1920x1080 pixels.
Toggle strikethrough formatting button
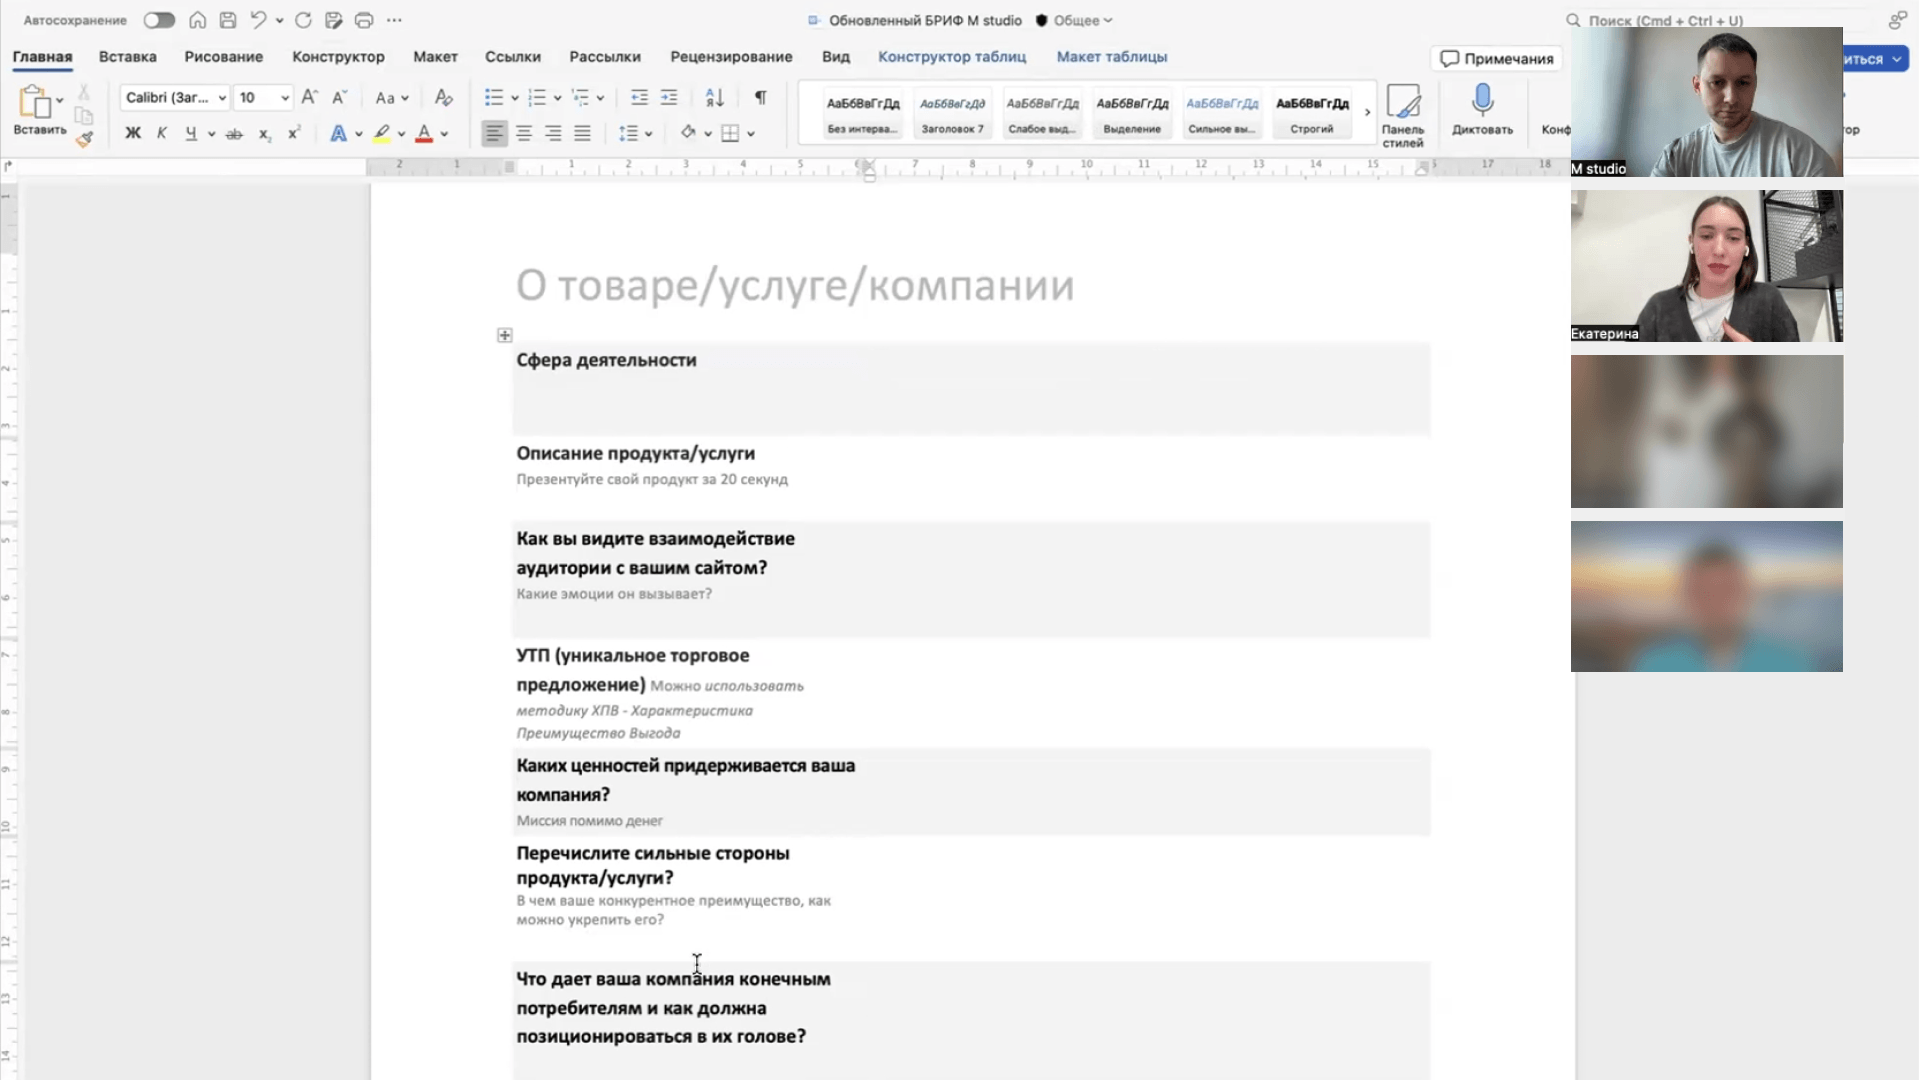click(x=234, y=133)
